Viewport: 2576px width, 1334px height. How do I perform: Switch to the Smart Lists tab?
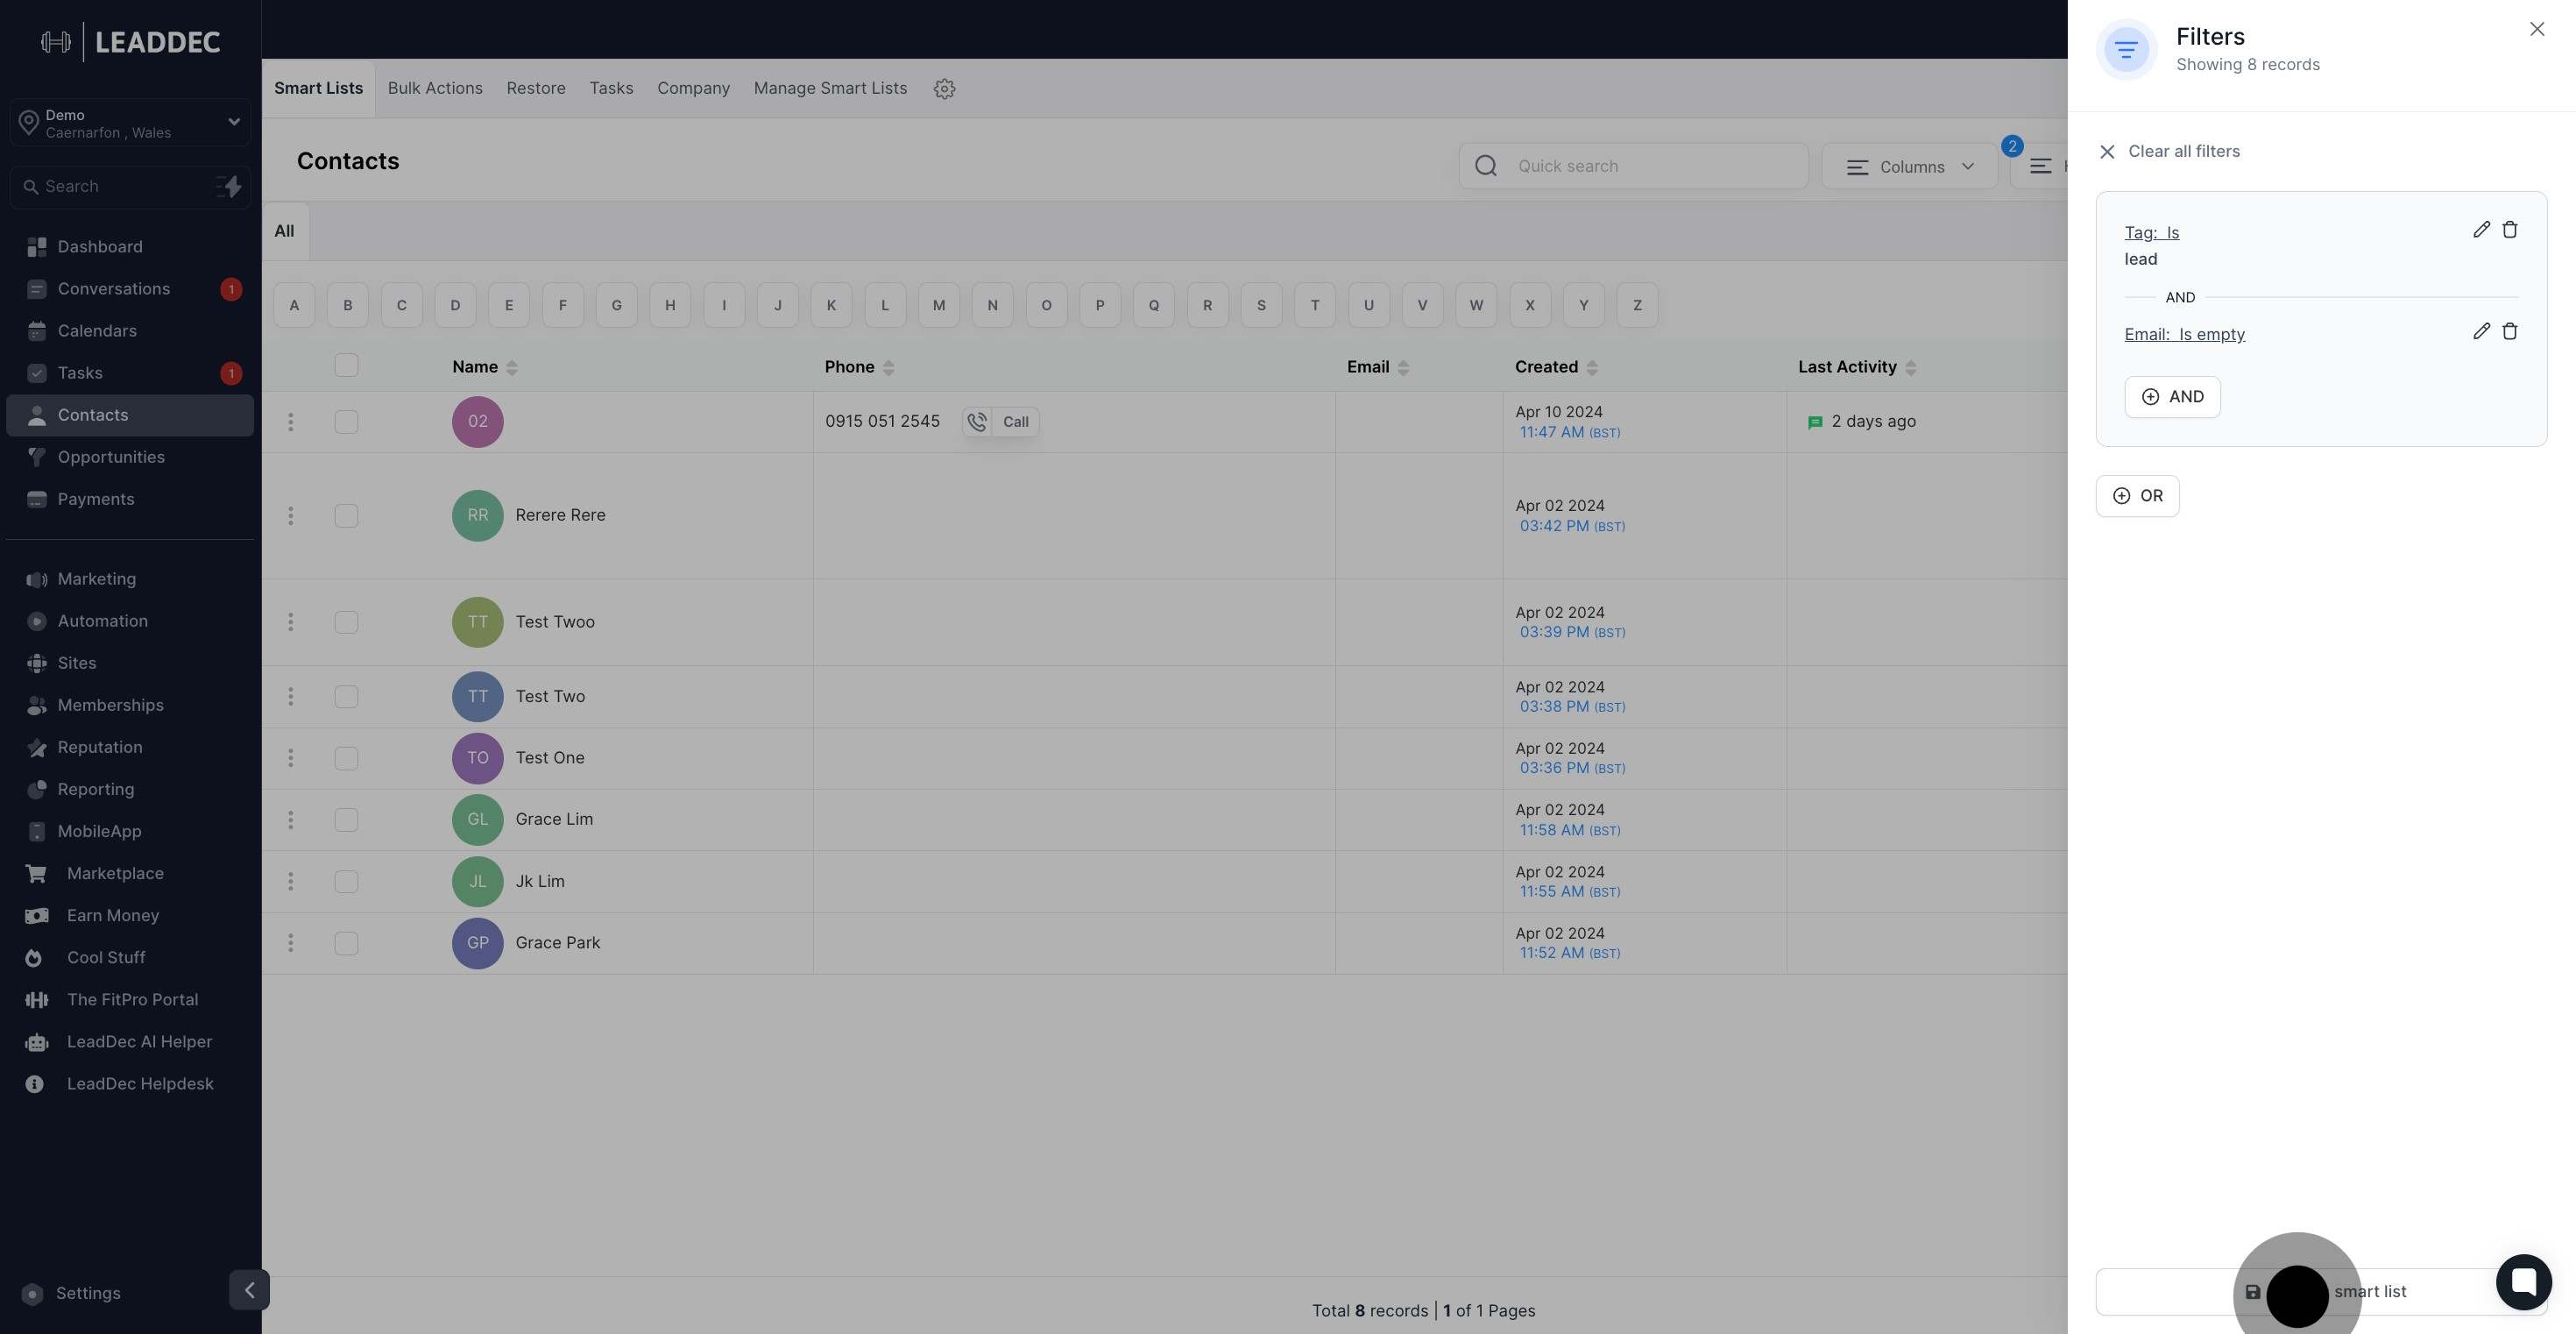coord(318,89)
